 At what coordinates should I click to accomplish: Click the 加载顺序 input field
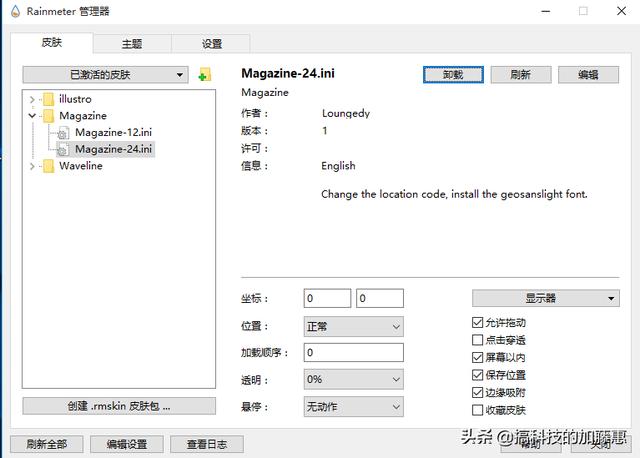[x=353, y=352]
